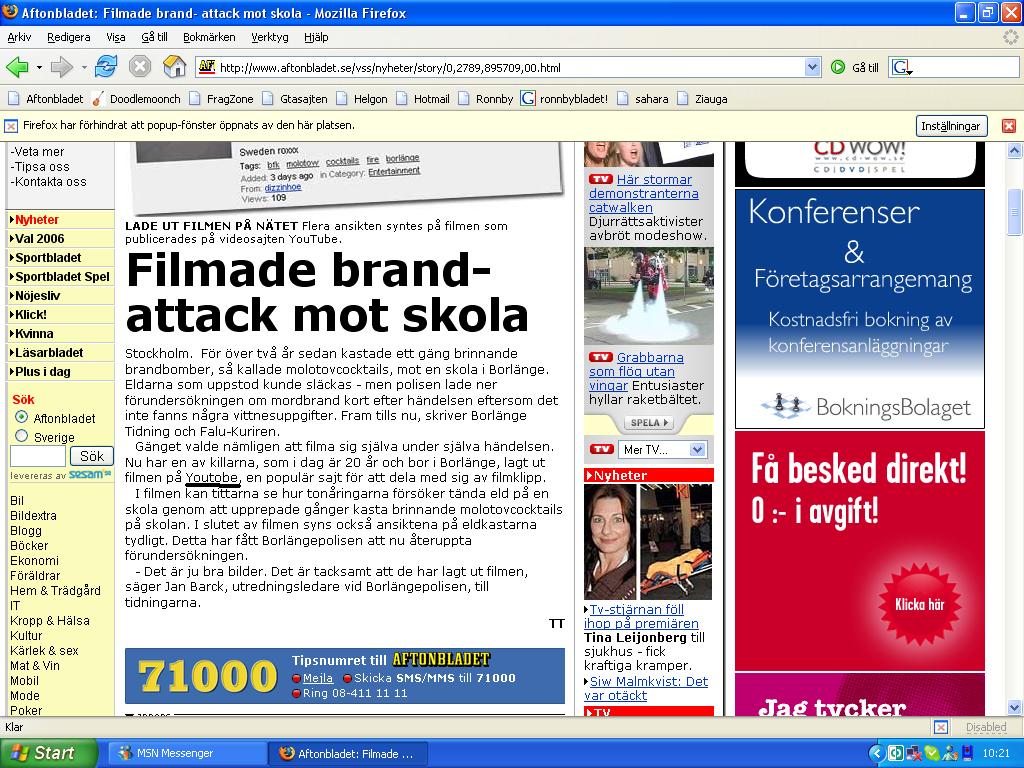Click the Aftonbladet Firefox taskbar item
1024x768 pixels.
pyautogui.click(x=348, y=753)
